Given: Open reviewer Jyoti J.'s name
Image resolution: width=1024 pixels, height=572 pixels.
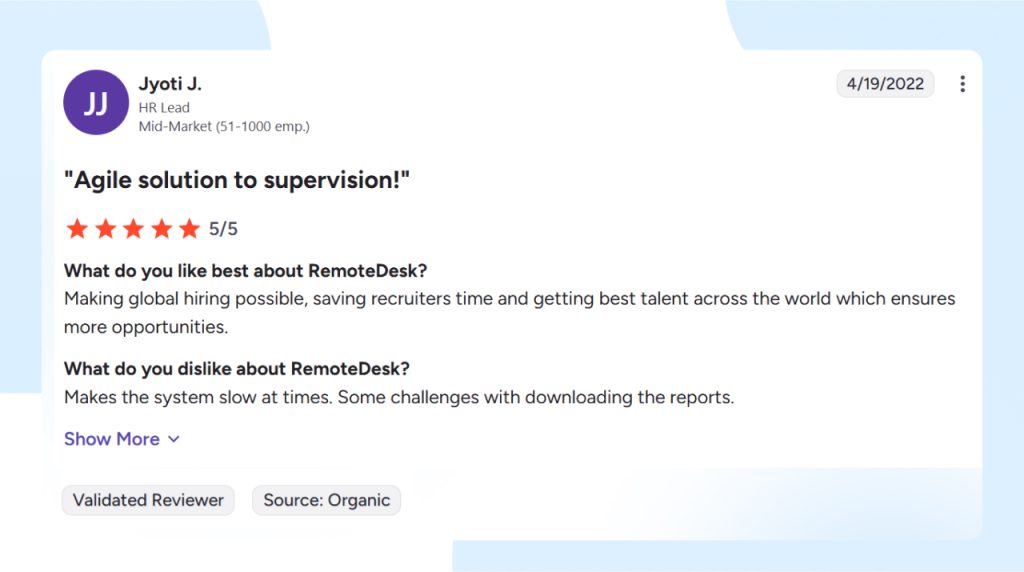Looking at the screenshot, I should (x=170, y=84).
